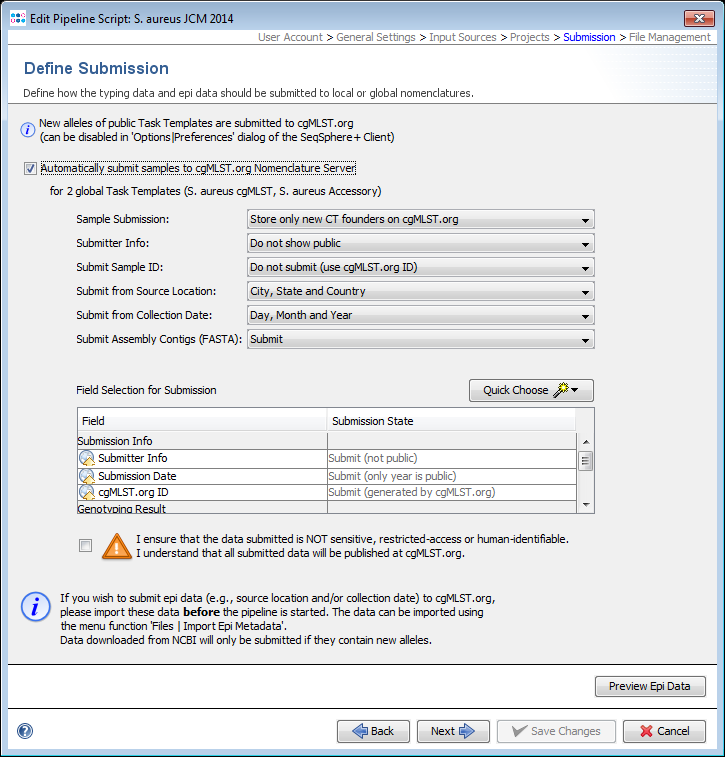Go to the Projects step
The image size is (725, 757).
pos(530,37)
